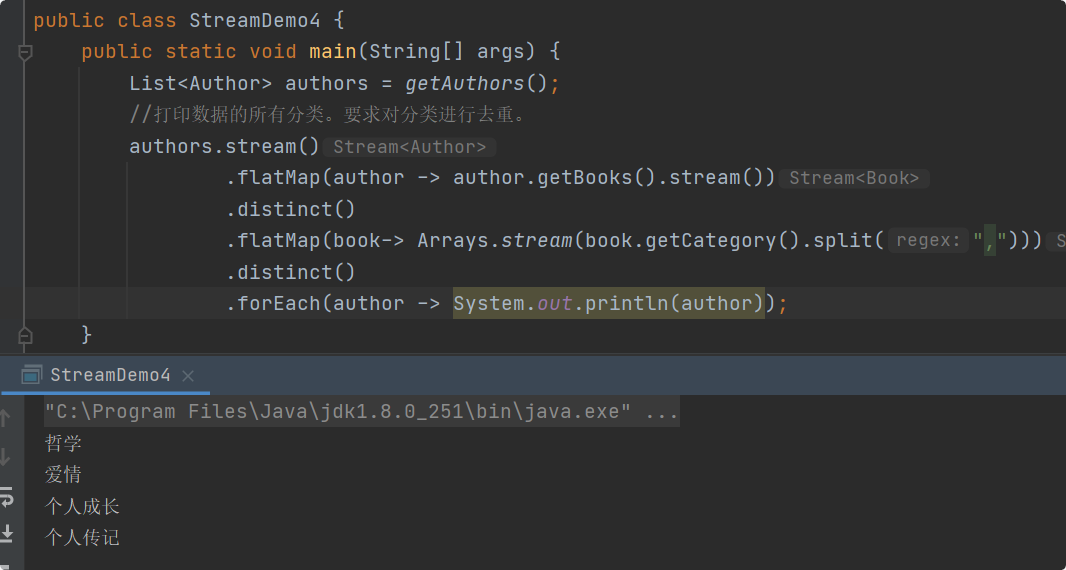
Task: Collapse the main method using fold marker
Action: click(x=25, y=52)
